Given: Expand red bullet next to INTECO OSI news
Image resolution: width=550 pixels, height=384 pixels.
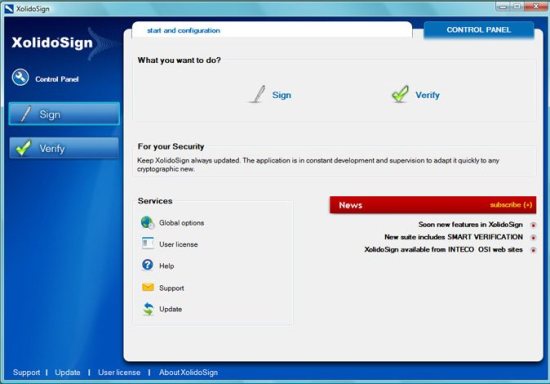Looking at the screenshot, I should point(533,250).
